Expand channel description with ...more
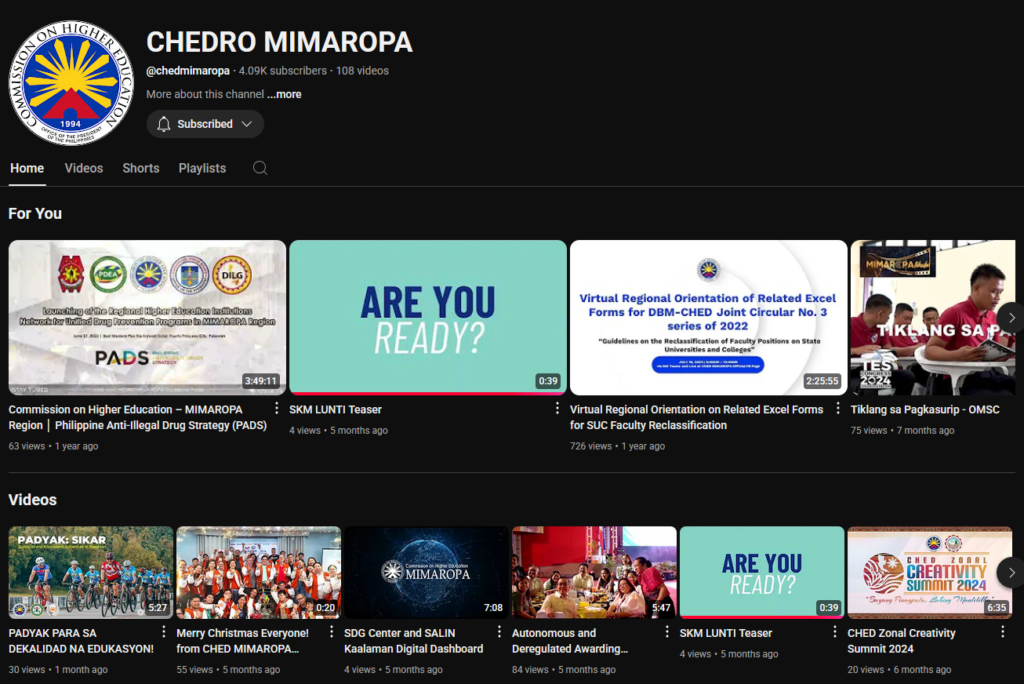The width and height of the screenshot is (1024, 684). 284,94
